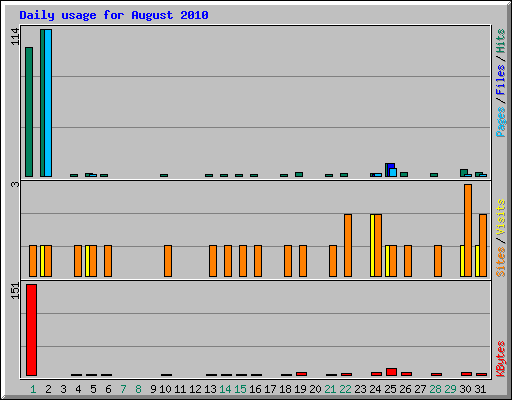Click day label '6' on the x-axis
Viewport: 512px width, 400px height.
[x=108, y=389]
